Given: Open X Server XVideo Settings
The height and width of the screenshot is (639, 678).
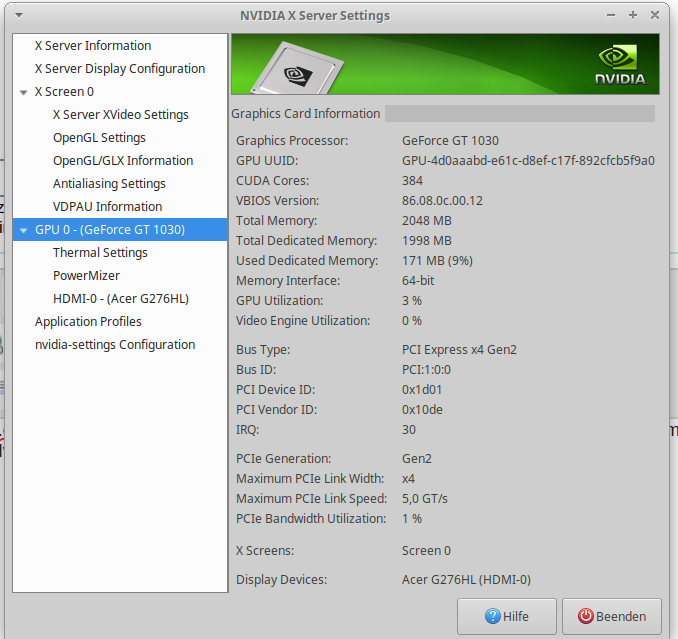Looking at the screenshot, I should 121,115.
